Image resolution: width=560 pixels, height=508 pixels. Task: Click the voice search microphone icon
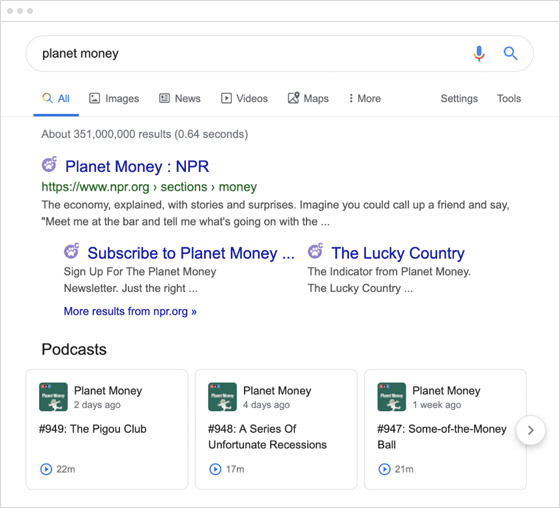coord(479,54)
